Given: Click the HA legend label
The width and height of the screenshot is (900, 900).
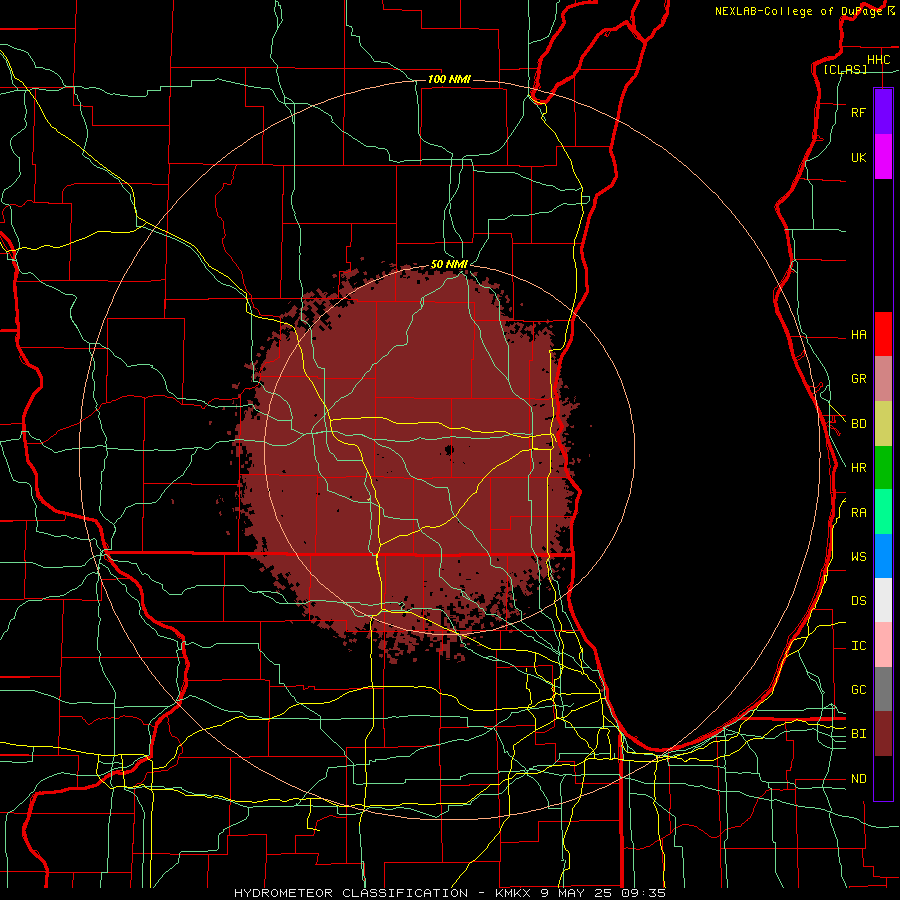Looking at the screenshot, I should [858, 335].
